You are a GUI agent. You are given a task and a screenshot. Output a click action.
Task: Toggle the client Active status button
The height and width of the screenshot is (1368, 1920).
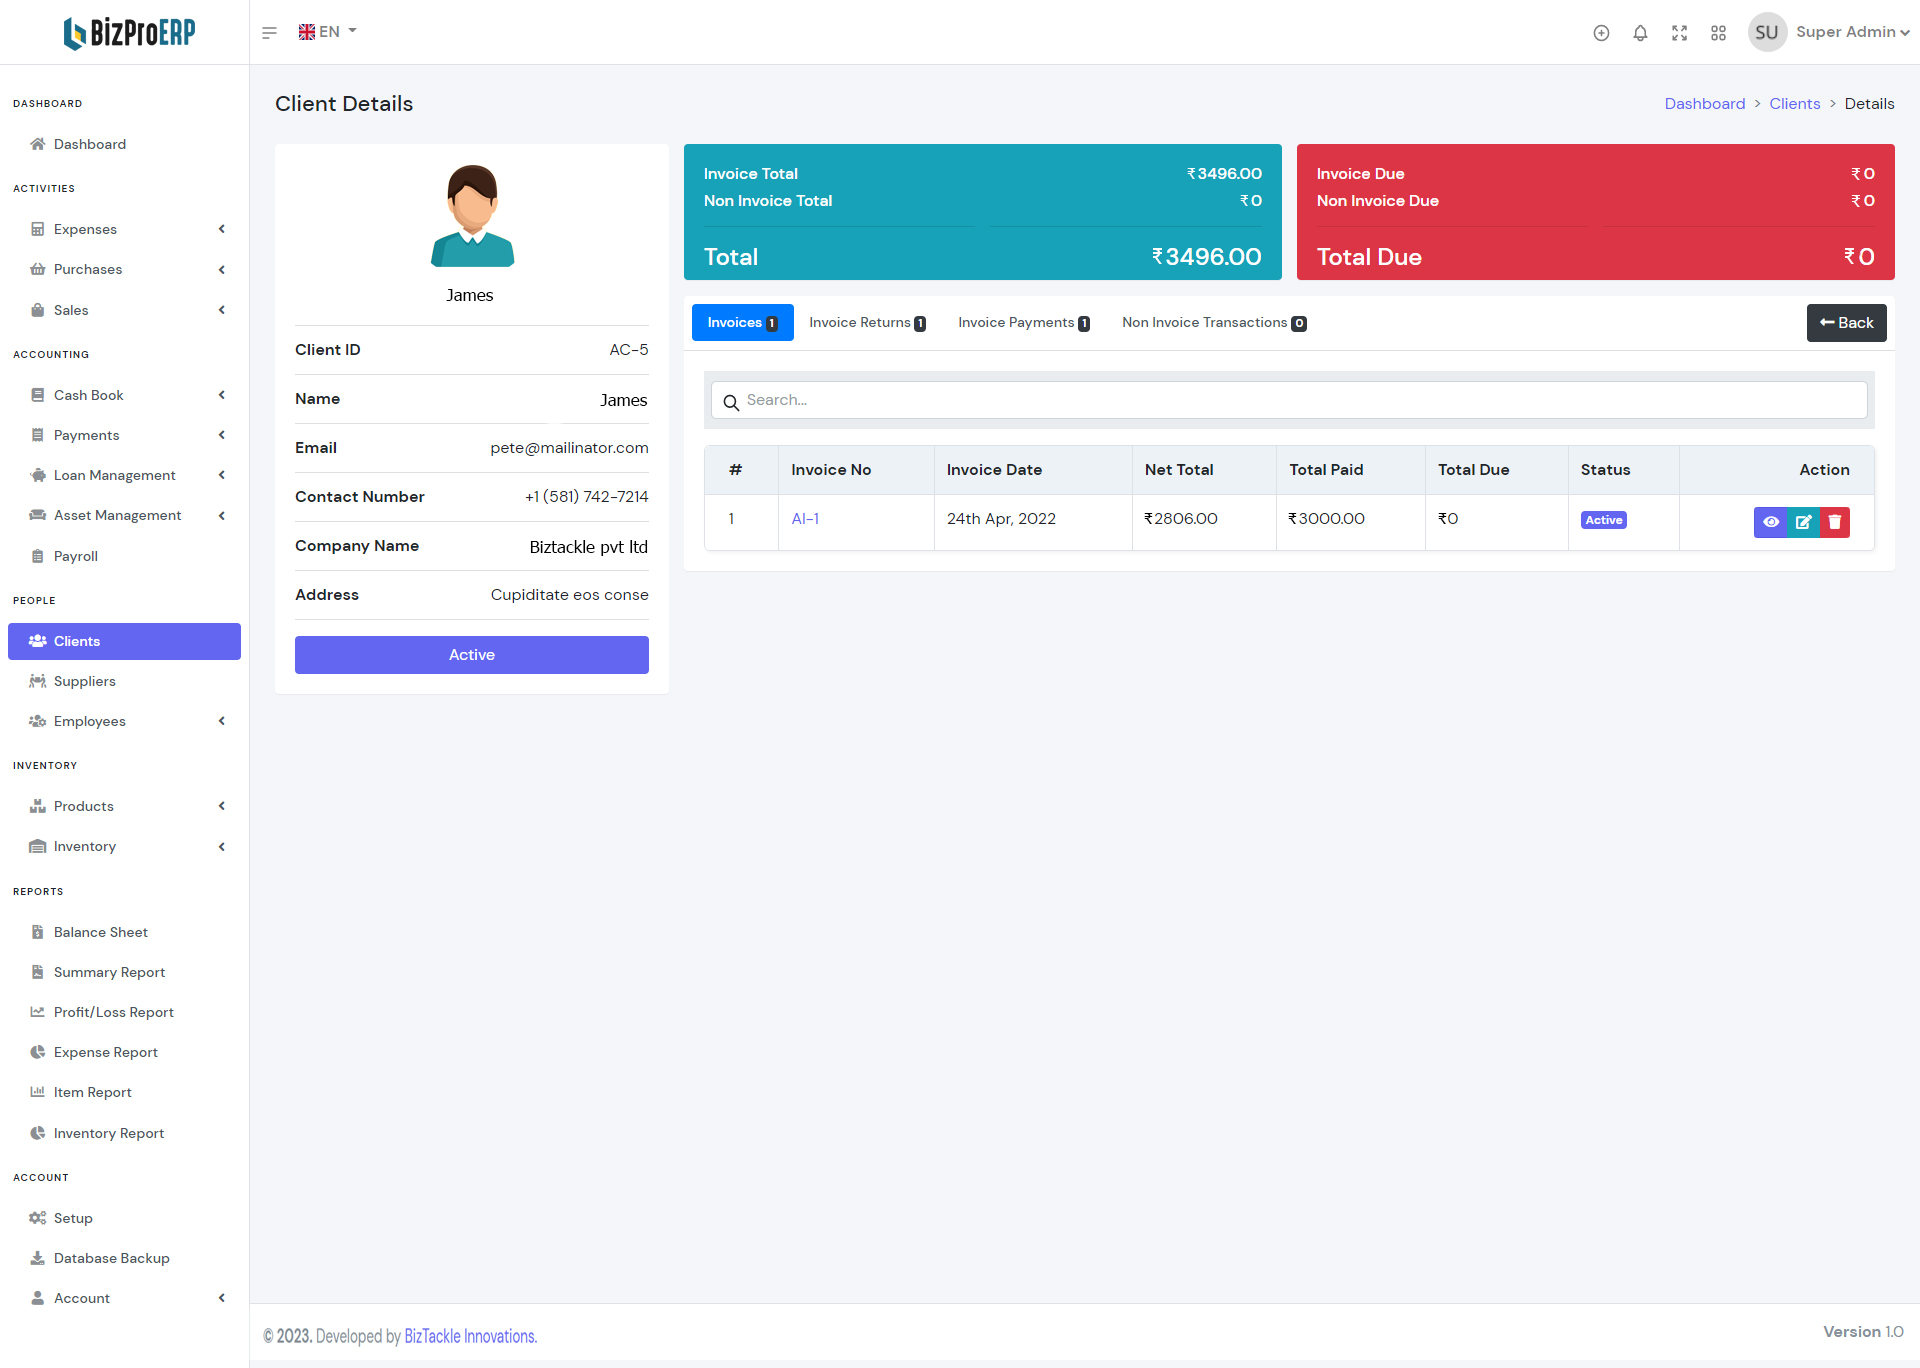(471, 655)
